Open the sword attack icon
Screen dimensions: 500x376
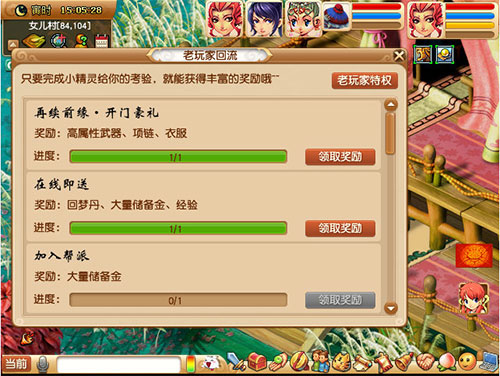point(236,362)
